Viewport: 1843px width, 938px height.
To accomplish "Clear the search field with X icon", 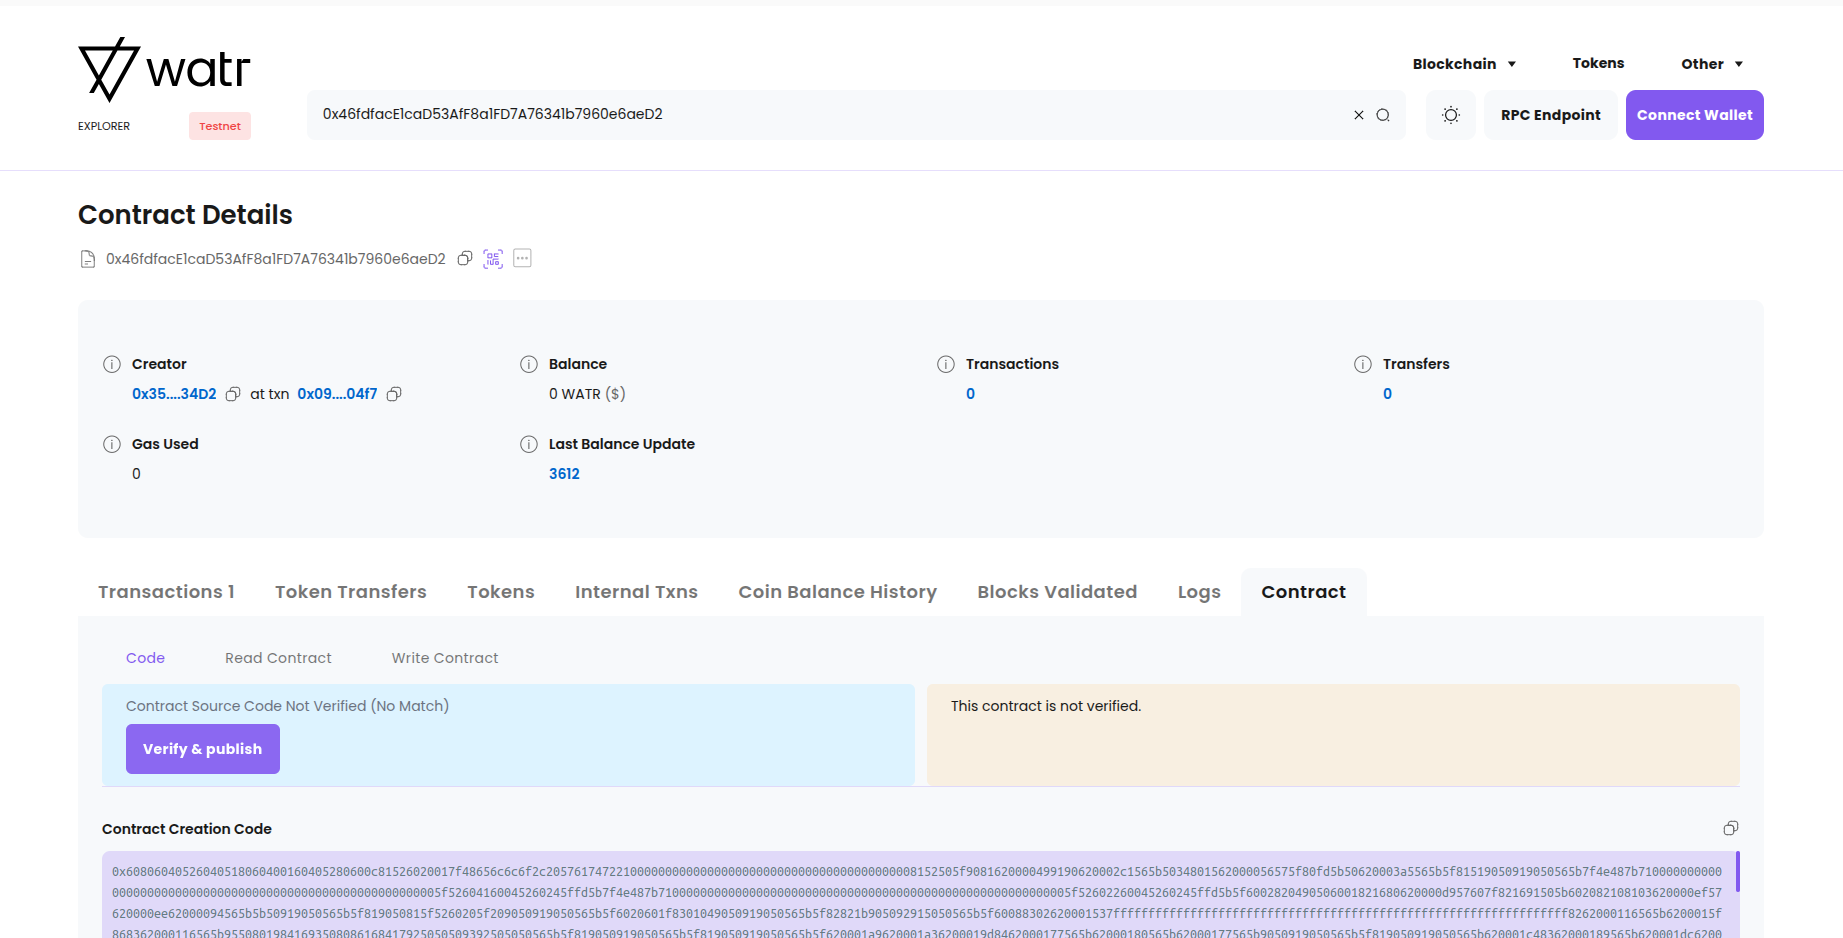I will [x=1359, y=115].
